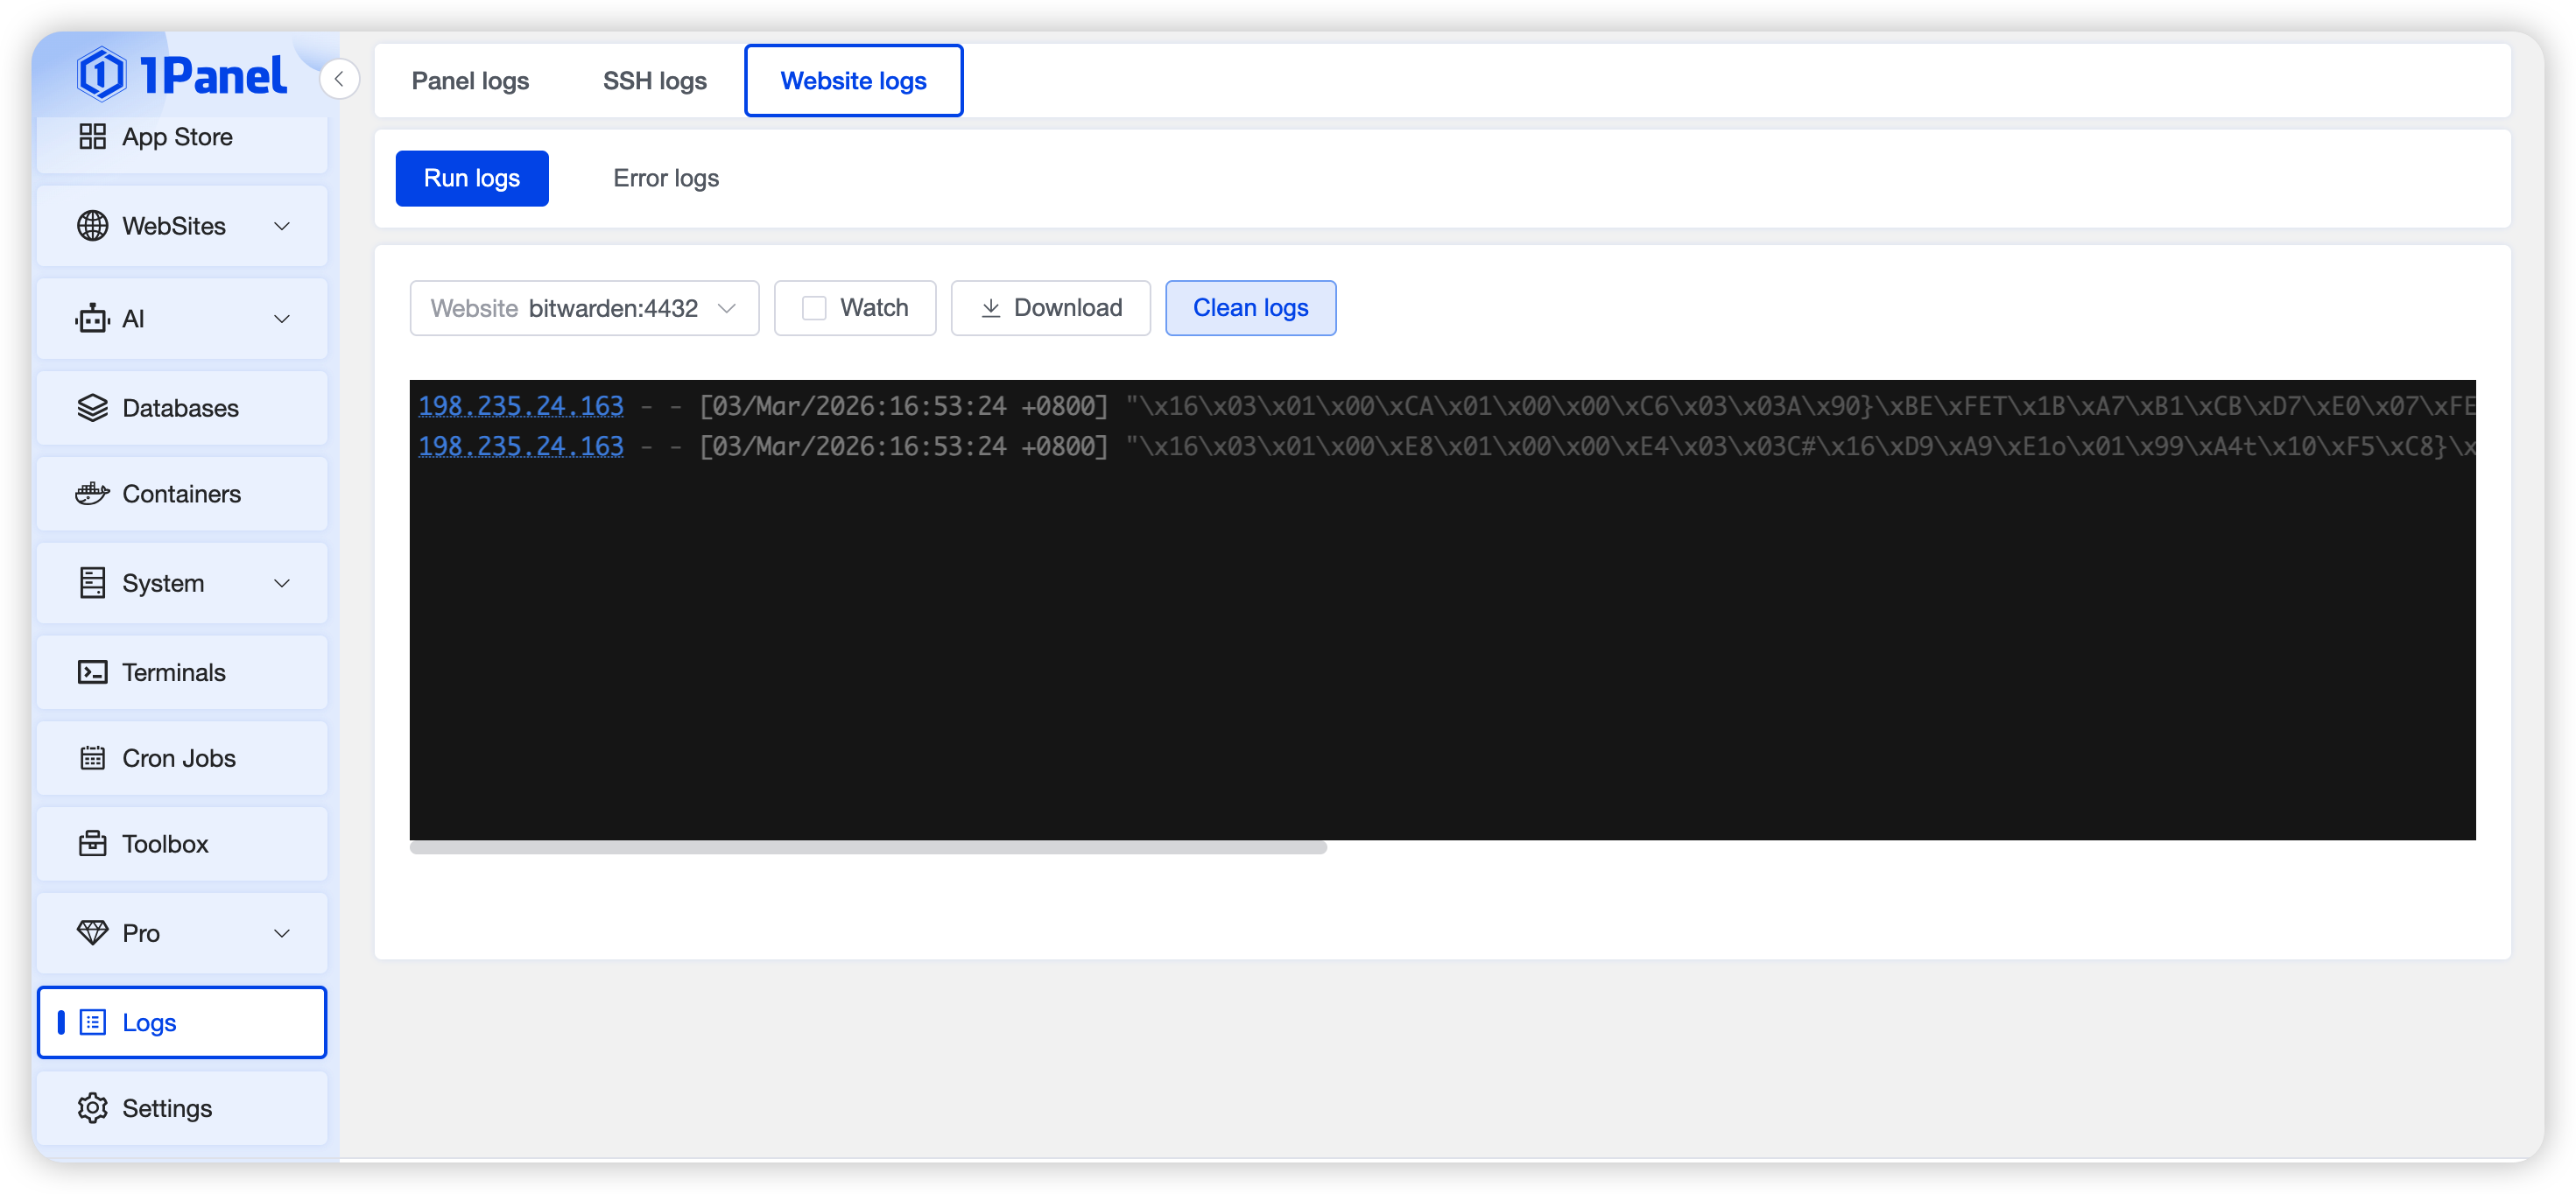Open Containers via the Docker whale icon
This screenshot has width=2576, height=1194.
92,494
